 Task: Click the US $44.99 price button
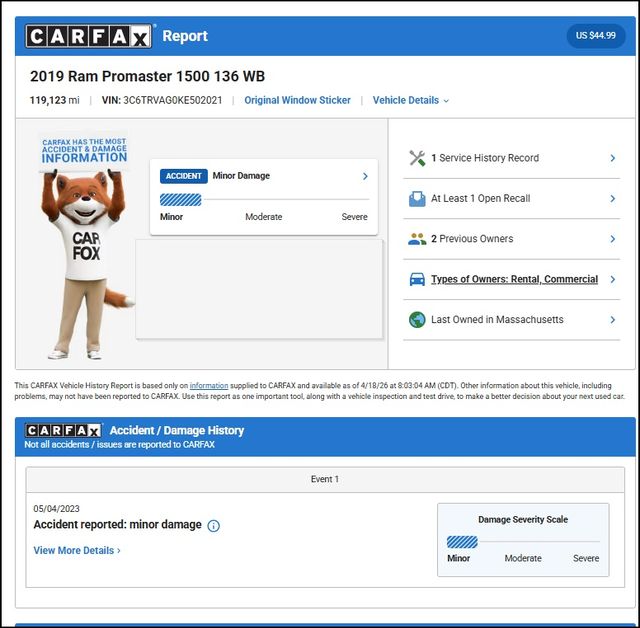pos(596,36)
